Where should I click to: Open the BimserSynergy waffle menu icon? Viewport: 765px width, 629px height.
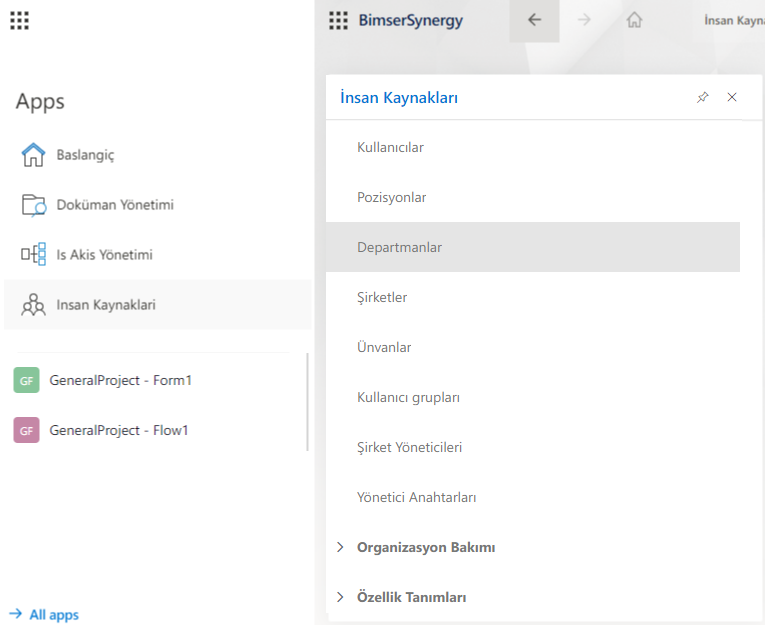[338, 20]
